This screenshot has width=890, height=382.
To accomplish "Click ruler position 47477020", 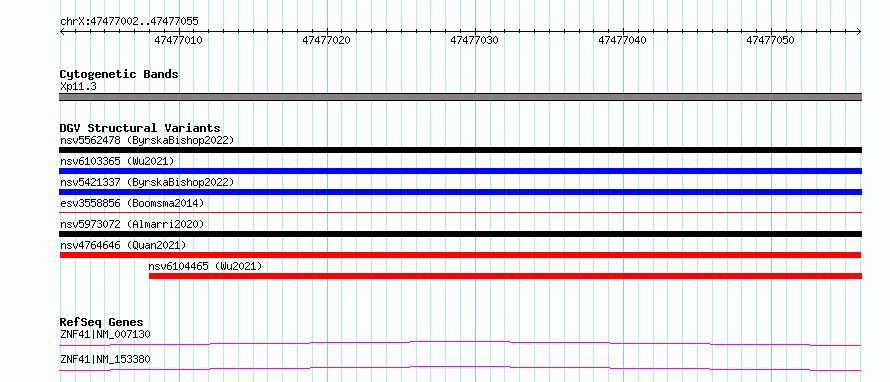I will [326, 40].
